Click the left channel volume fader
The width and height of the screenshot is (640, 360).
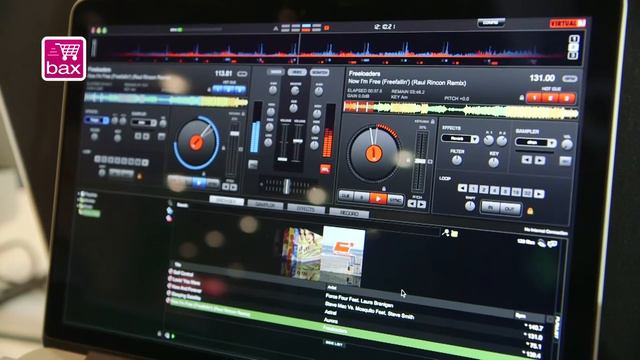[x=282, y=158]
